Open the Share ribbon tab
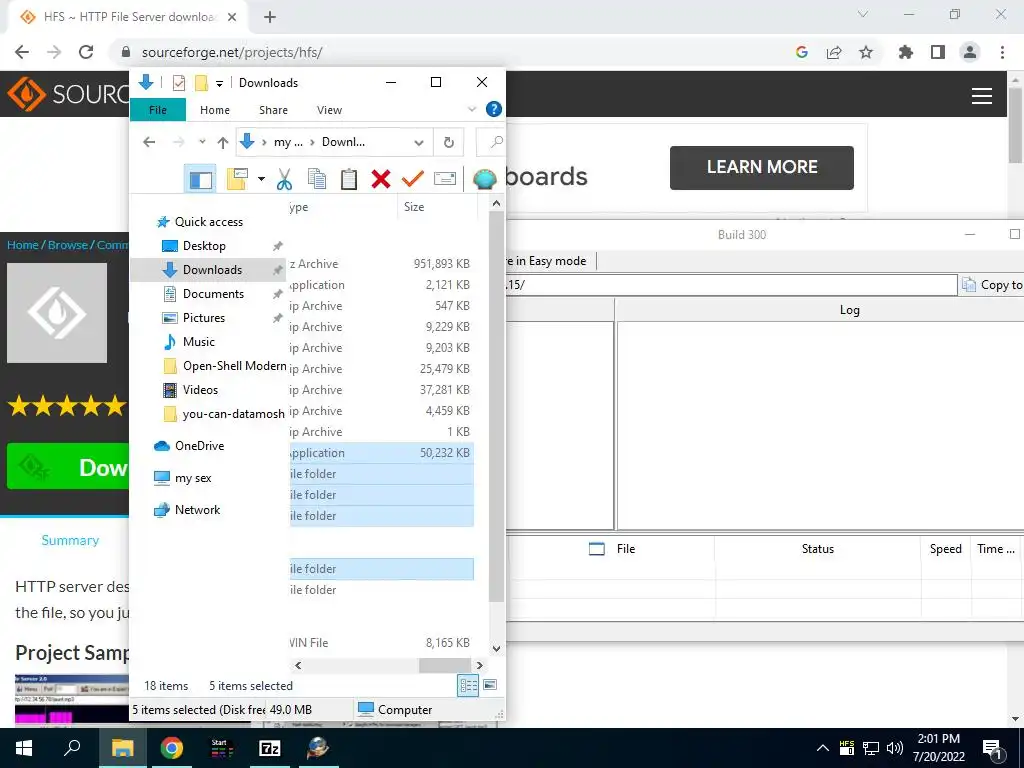This screenshot has width=1024, height=768. [273, 110]
